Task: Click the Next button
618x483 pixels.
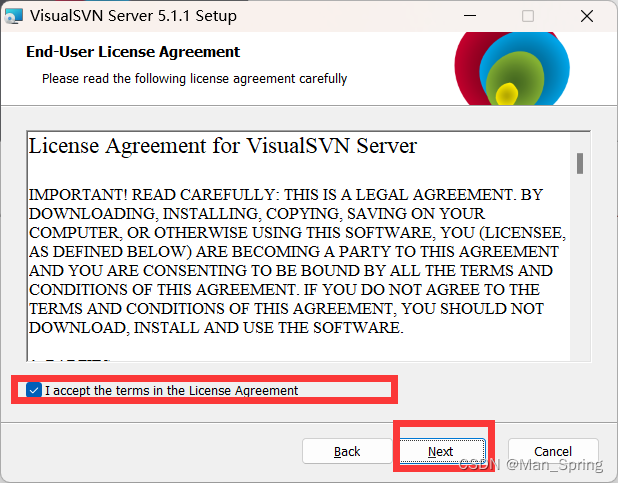Action: pos(442,451)
